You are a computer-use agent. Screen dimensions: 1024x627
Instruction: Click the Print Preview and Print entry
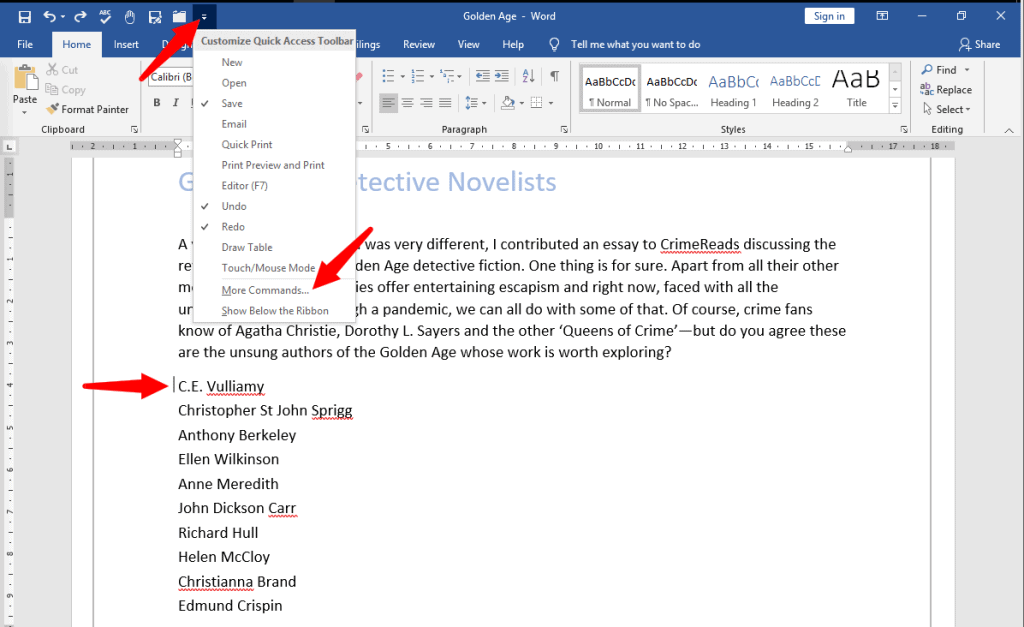274,165
